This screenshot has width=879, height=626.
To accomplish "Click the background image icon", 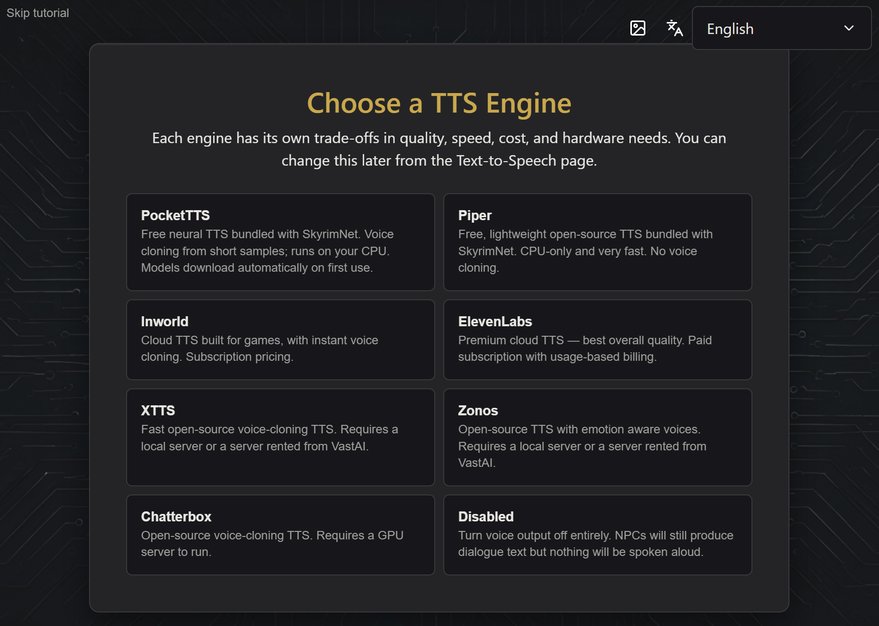I will point(637,28).
